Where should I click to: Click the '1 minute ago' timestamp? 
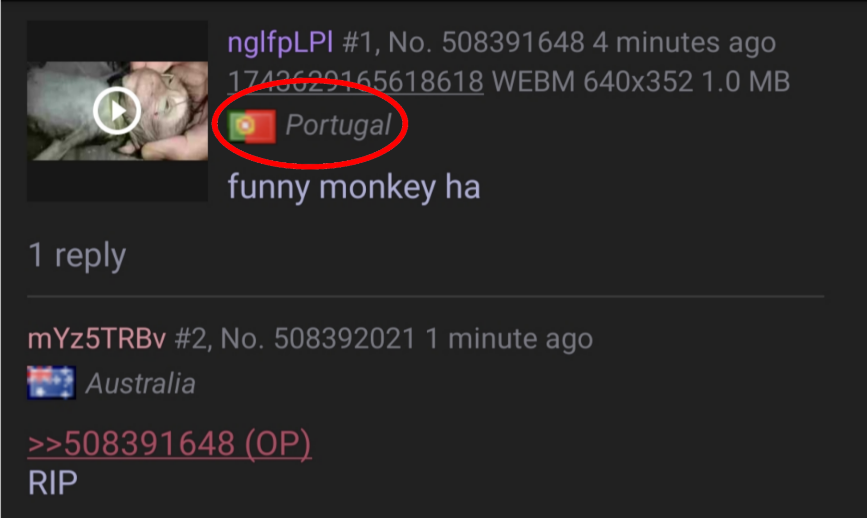509,338
